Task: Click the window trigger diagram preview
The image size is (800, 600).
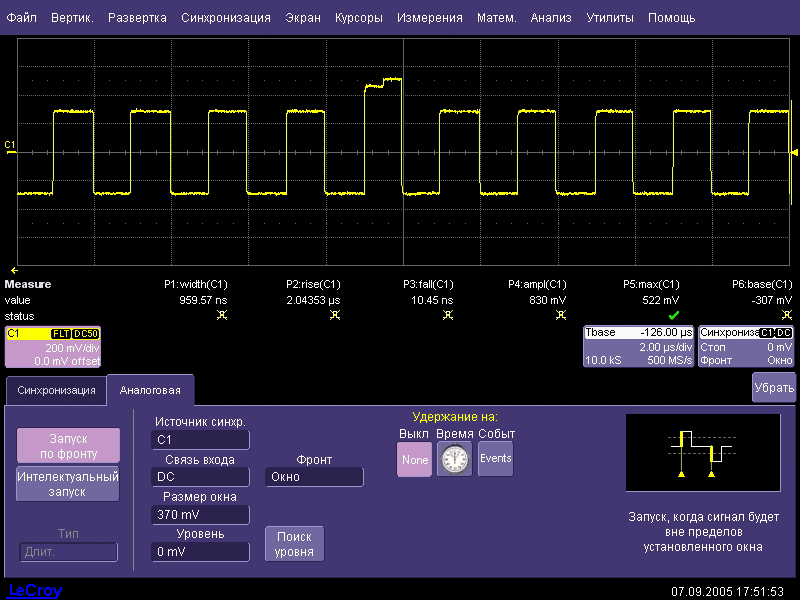Action: coord(702,453)
